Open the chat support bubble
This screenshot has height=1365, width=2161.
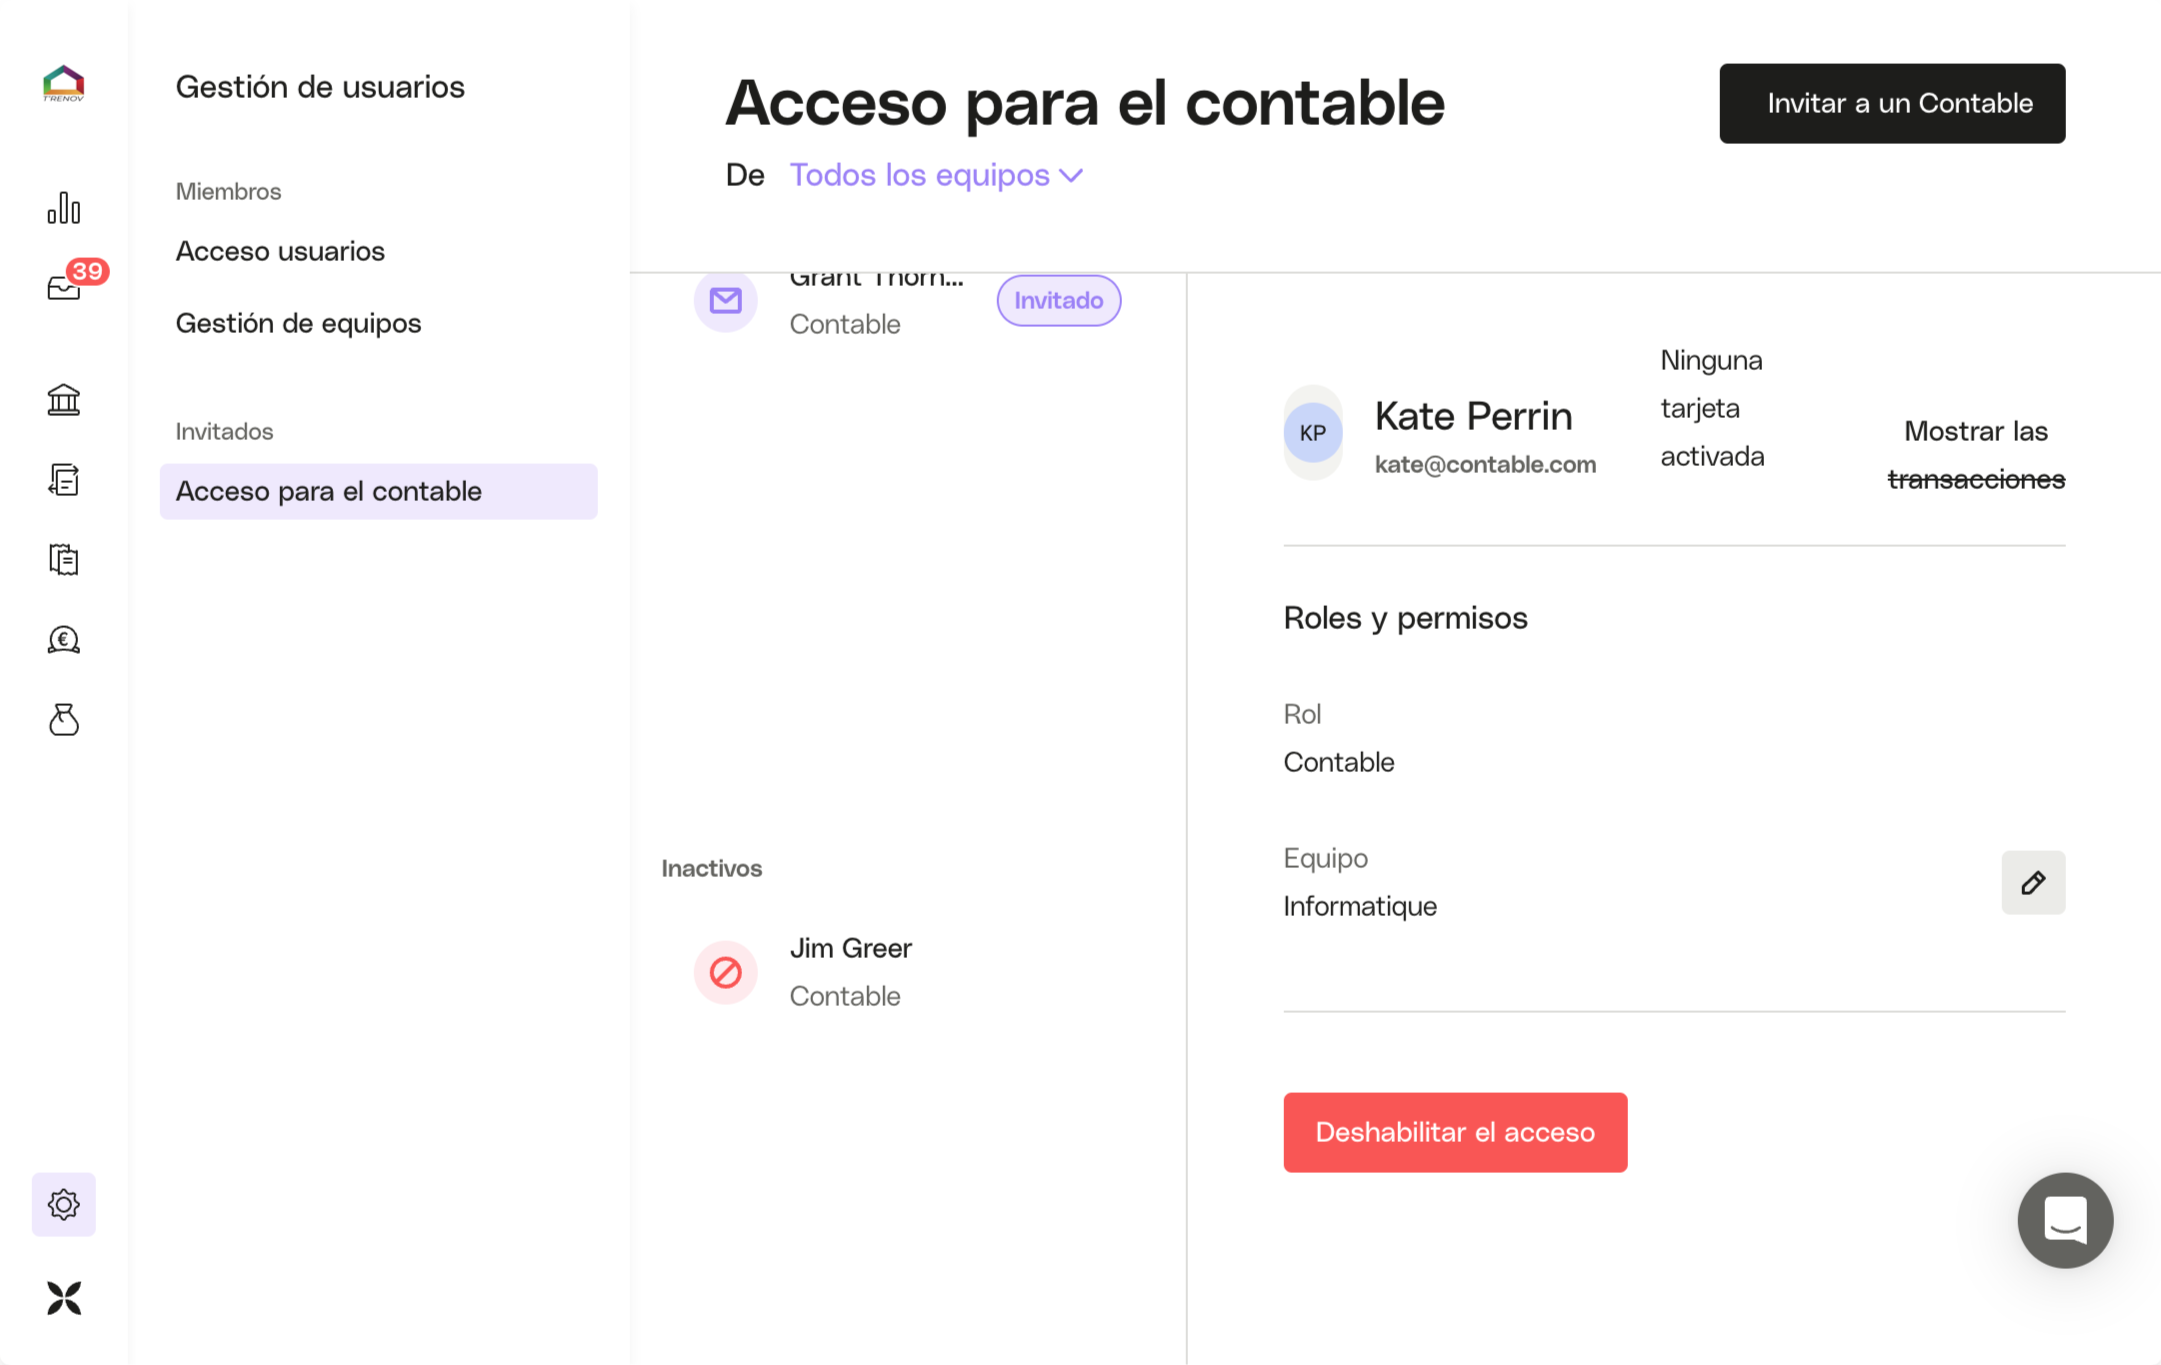[2064, 1220]
